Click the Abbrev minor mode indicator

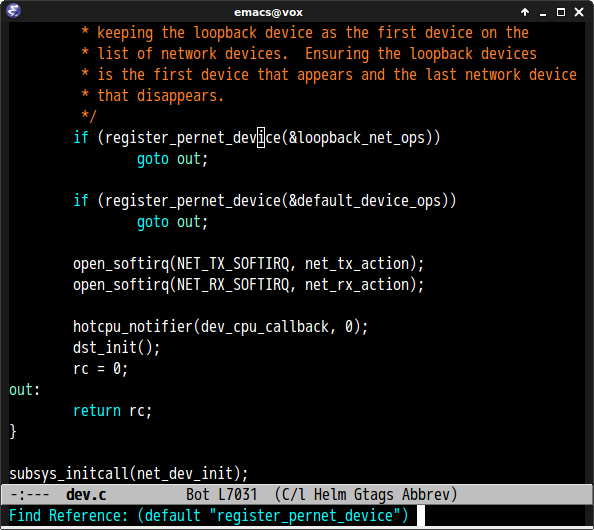pos(430,495)
